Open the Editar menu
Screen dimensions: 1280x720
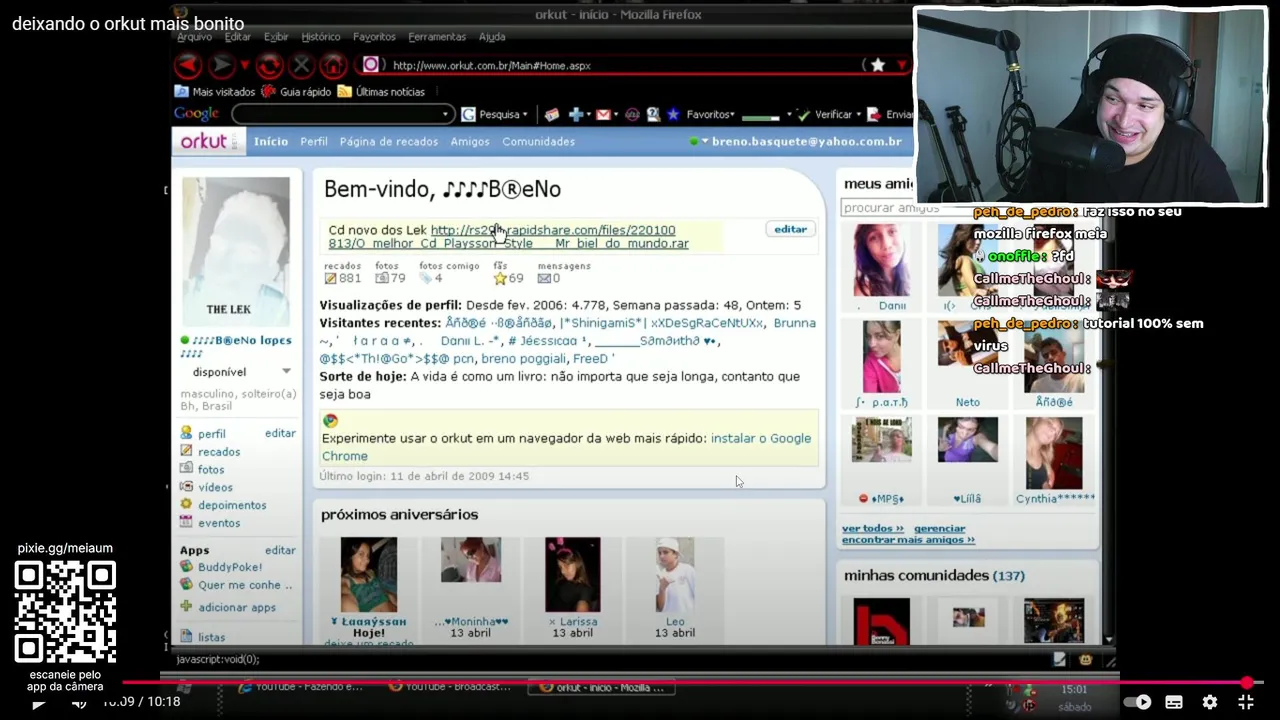pos(238,36)
